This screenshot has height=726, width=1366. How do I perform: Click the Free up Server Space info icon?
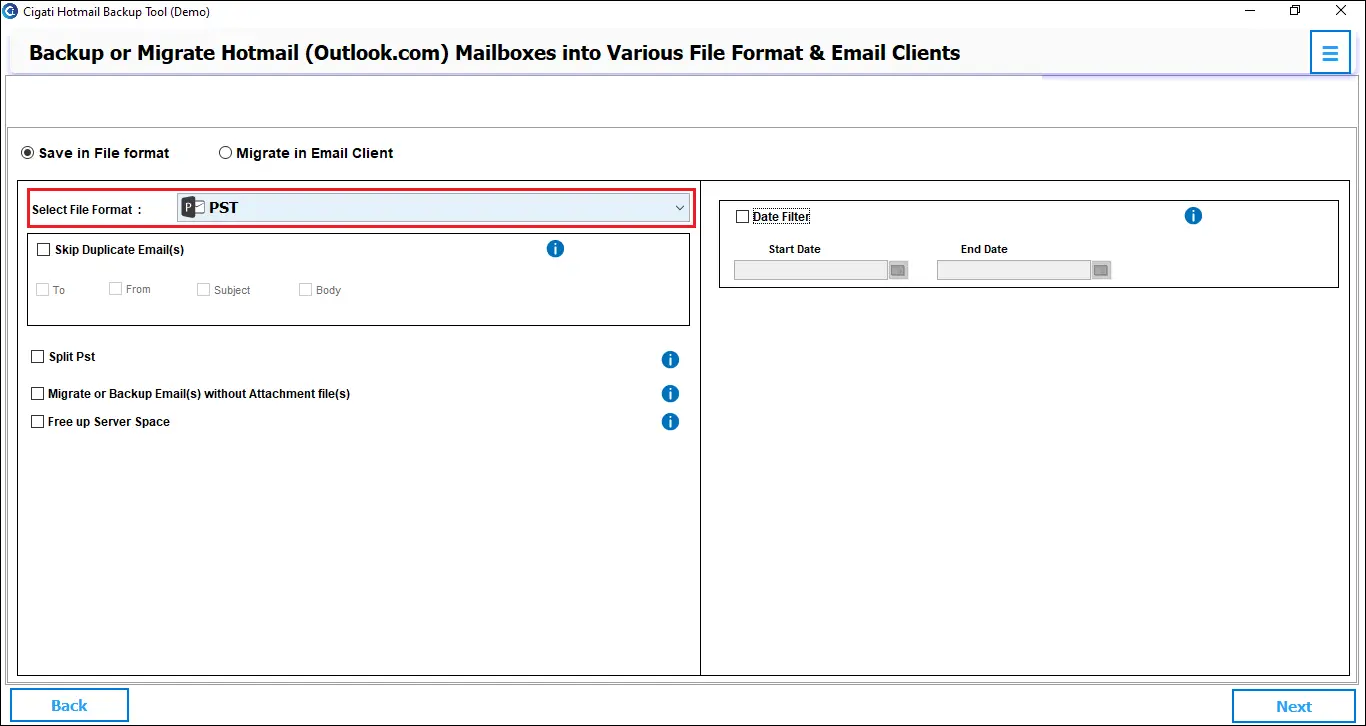(x=670, y=422)
